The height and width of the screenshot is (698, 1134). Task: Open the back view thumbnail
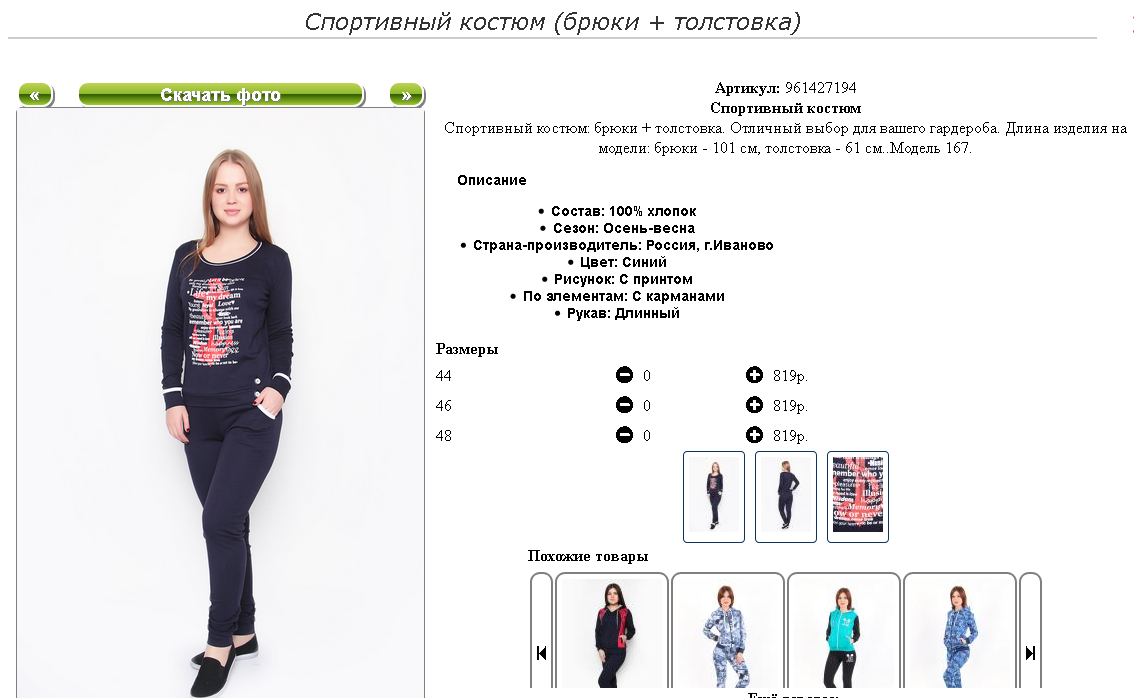[785, 497]
